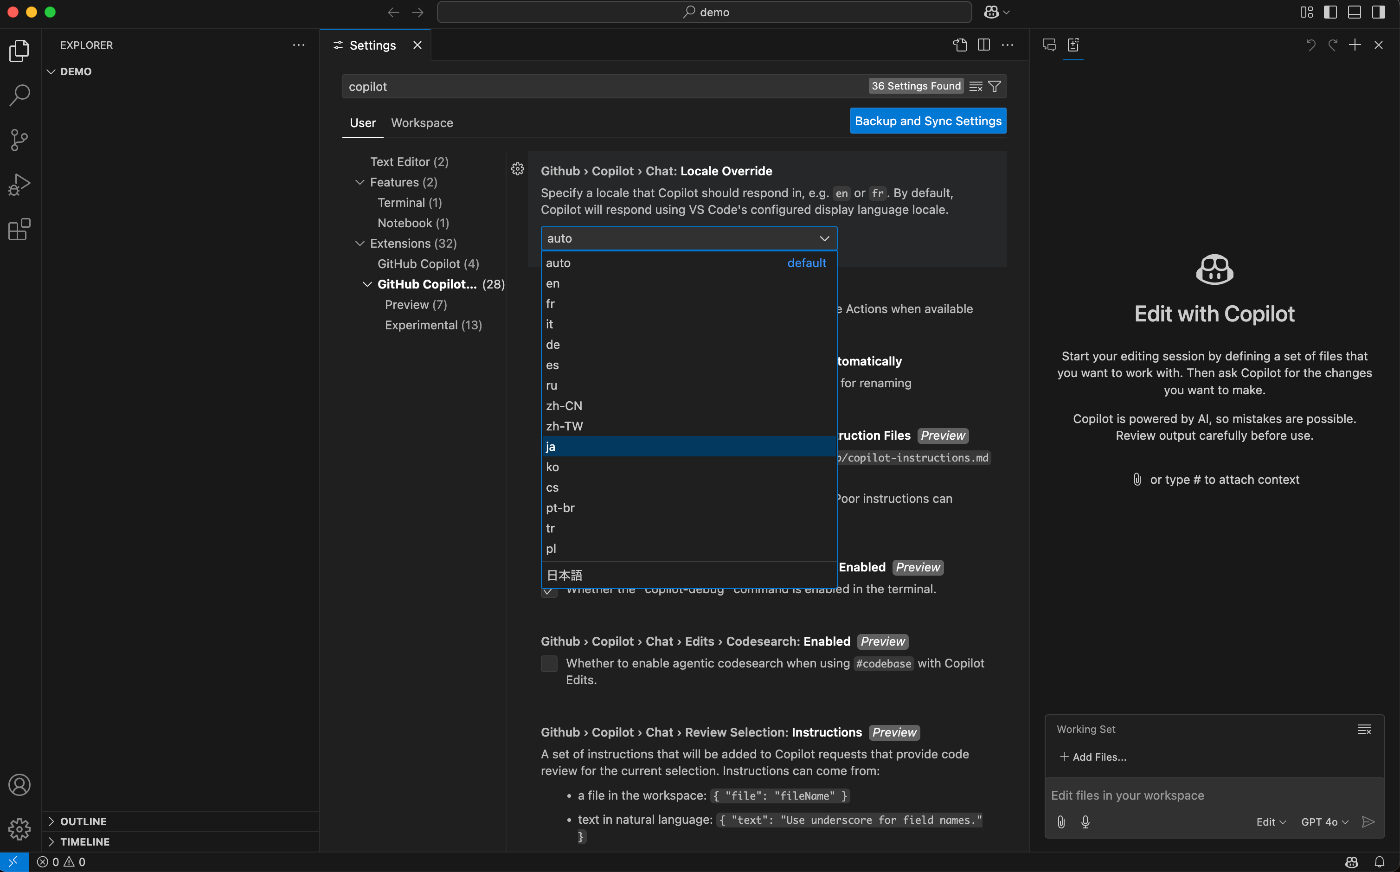Open Customize Layout in title bar
Screen dimensions: 1400x872
[1307, 12]
